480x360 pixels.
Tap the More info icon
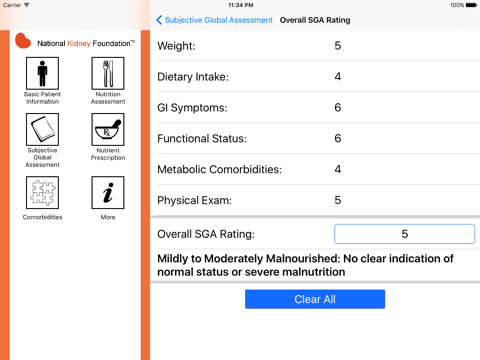[108, 193]
